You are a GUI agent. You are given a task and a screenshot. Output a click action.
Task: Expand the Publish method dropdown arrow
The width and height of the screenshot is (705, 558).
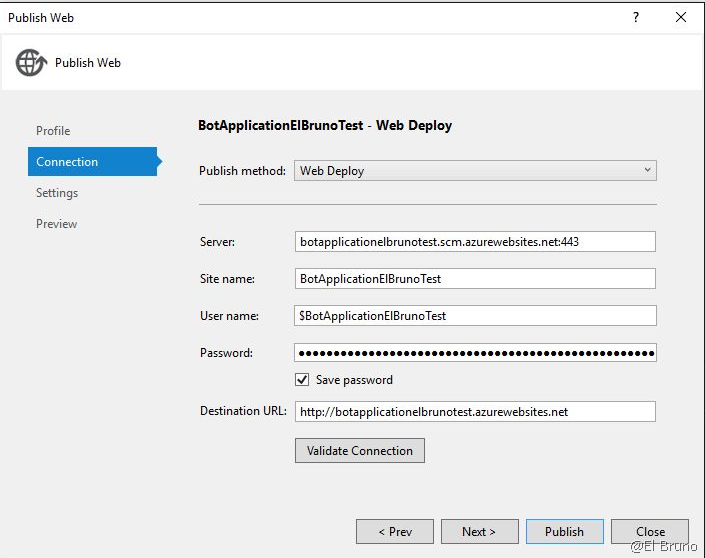(x=648, y=171)
